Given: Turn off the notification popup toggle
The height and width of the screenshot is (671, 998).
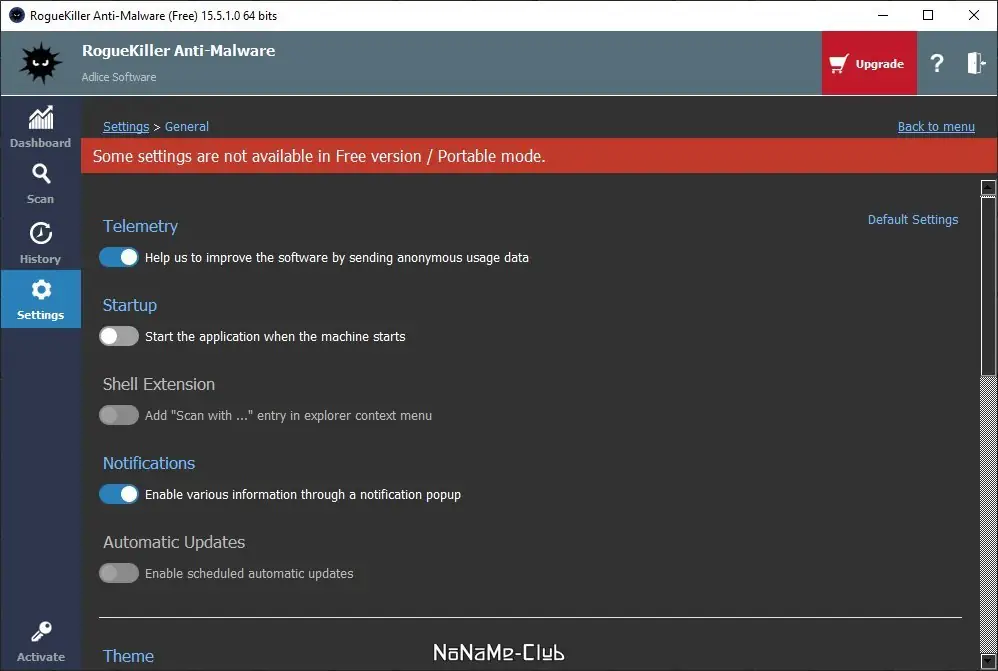Looking at the screenshot, I should [x=119, y=494].
